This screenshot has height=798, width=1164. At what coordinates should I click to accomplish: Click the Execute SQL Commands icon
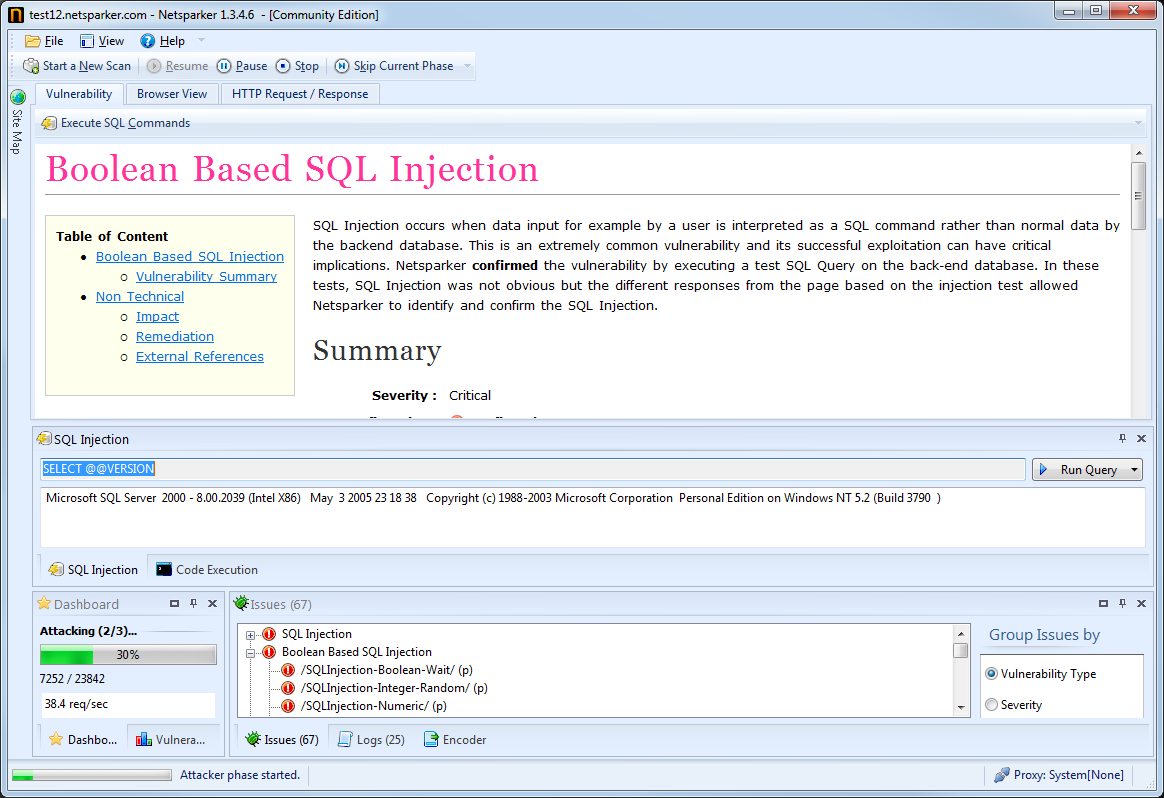tap(49, 123)
